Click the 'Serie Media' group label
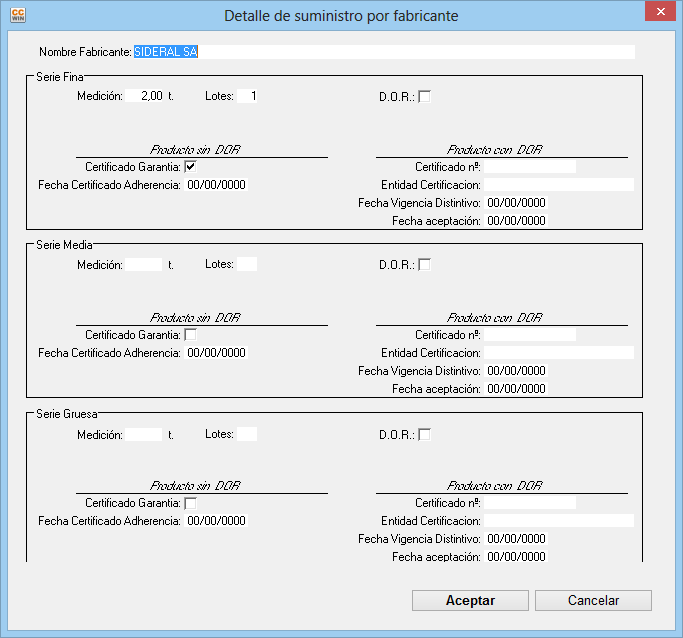 coord(64,245)
